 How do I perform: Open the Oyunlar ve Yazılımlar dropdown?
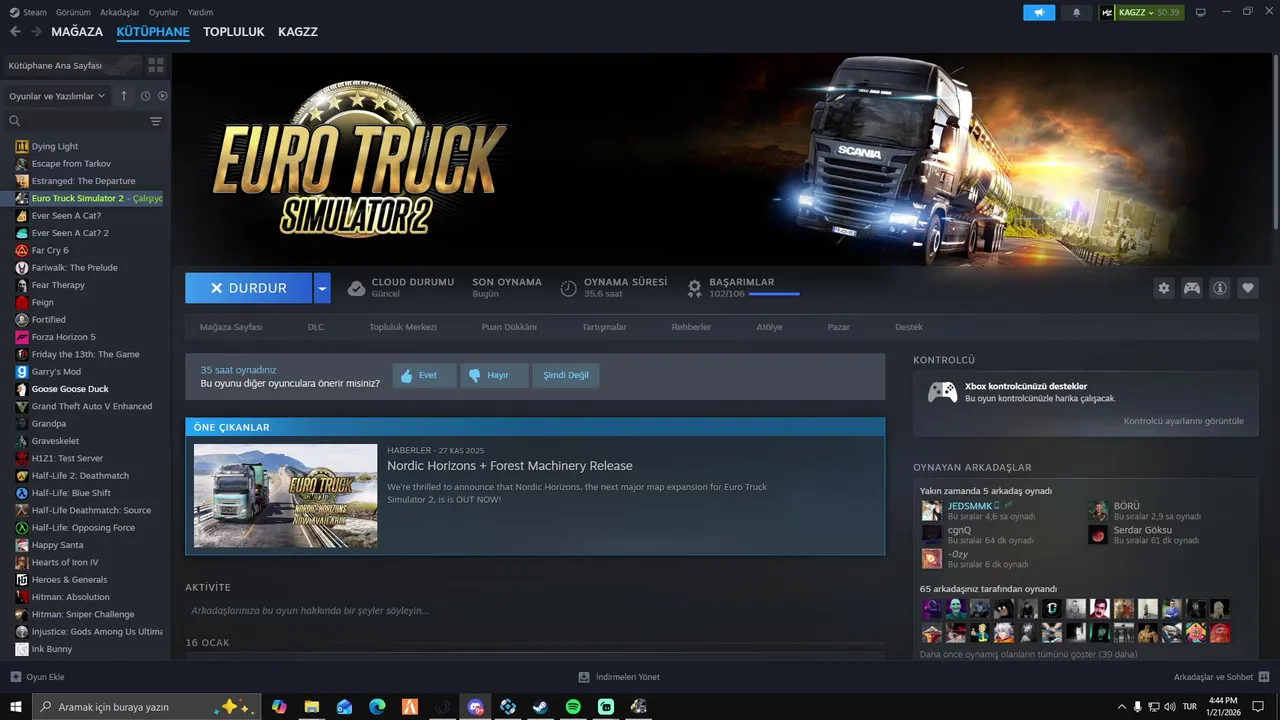[x=57, y=96]
